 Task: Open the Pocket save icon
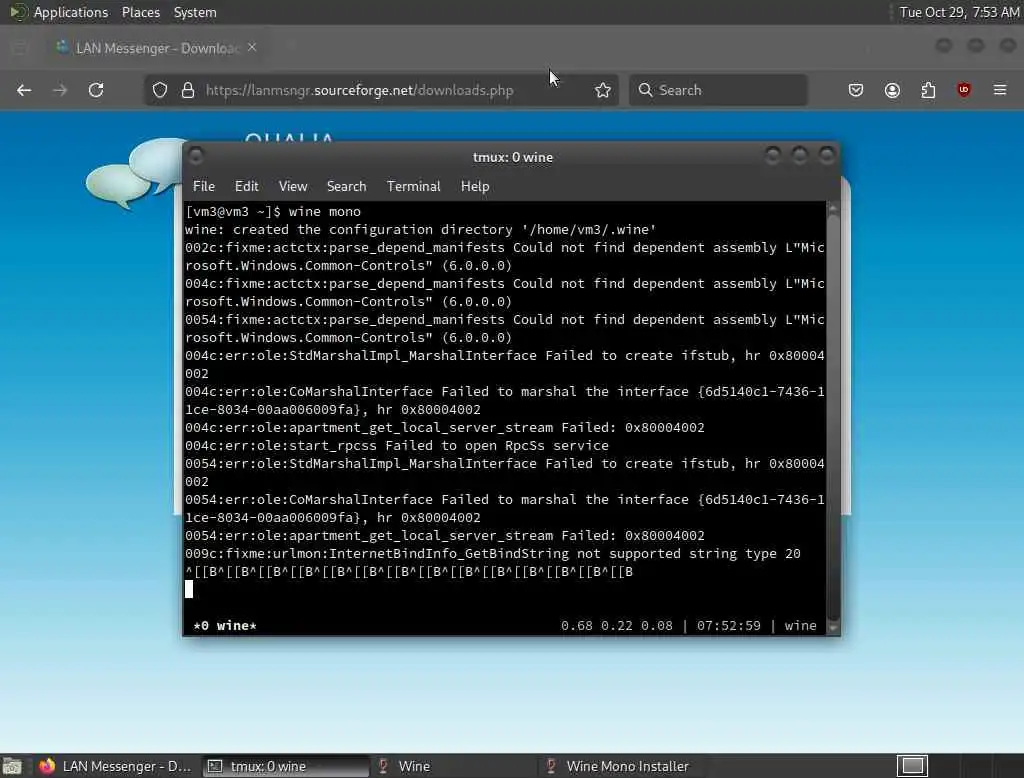[856, 90]
